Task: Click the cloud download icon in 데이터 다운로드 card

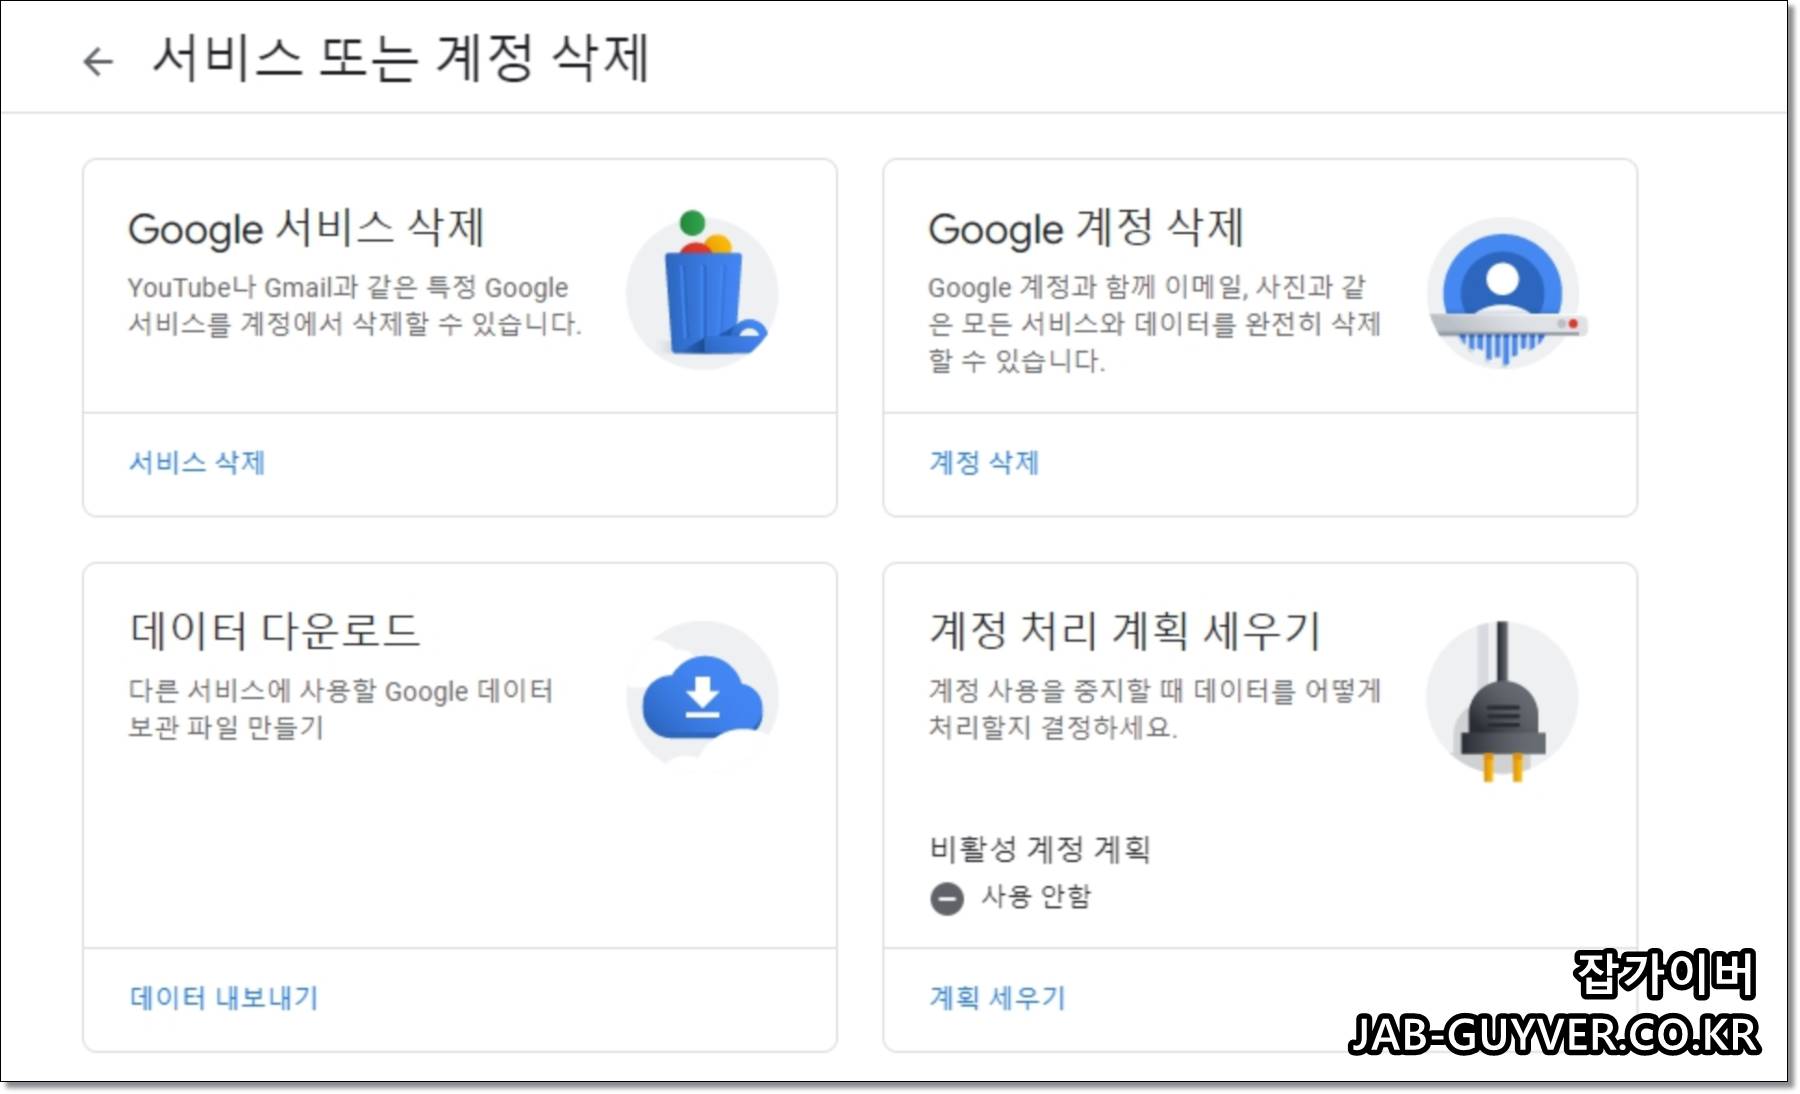Action: [x=702, y=700]
